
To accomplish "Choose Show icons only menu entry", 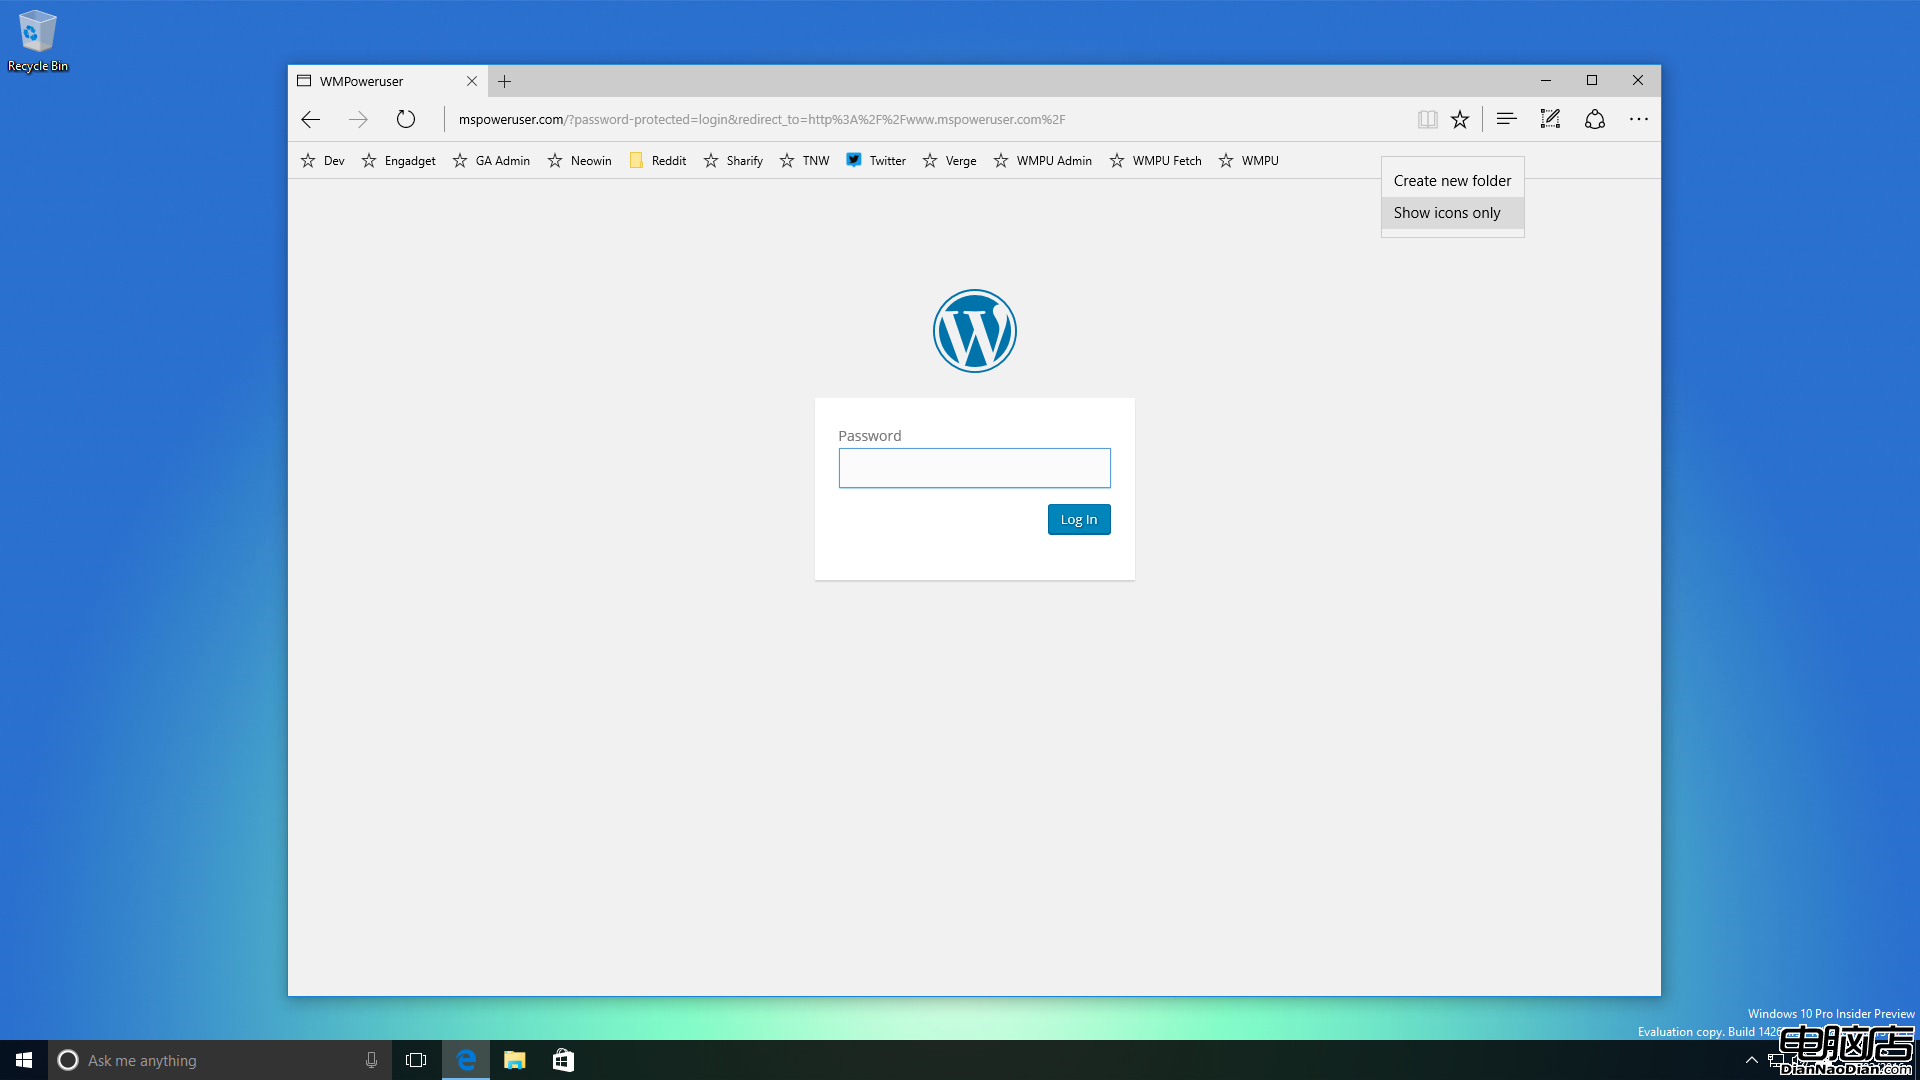I will [x=1452, y=213].
